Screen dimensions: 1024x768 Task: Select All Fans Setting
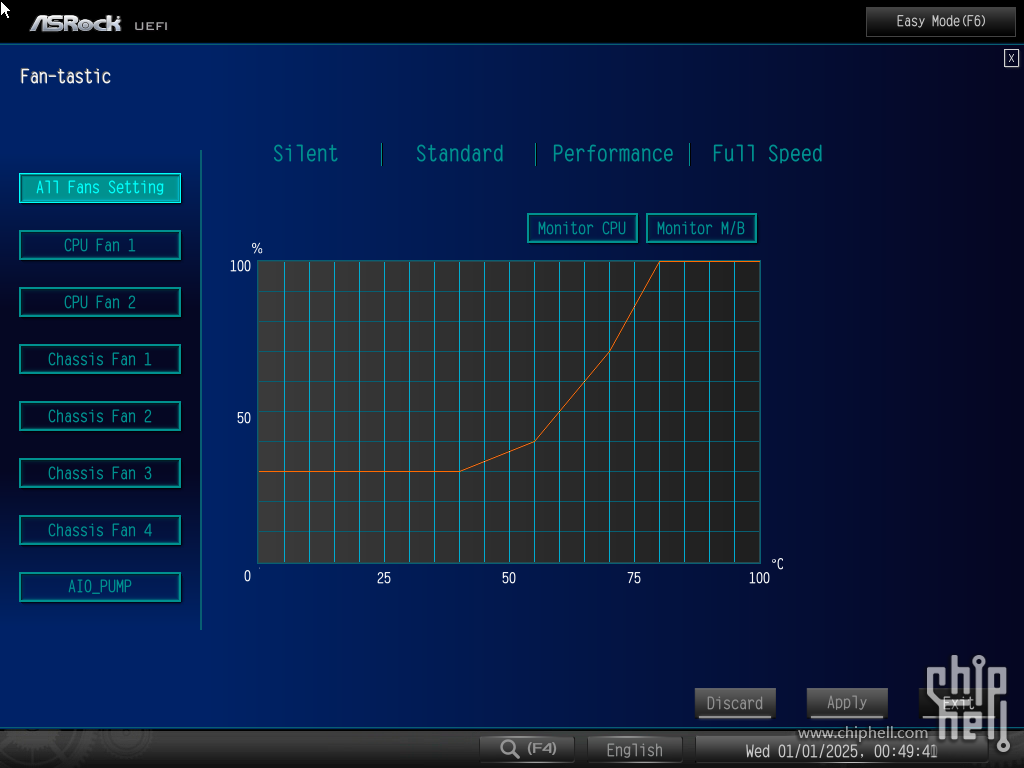(x=100, y=188)
